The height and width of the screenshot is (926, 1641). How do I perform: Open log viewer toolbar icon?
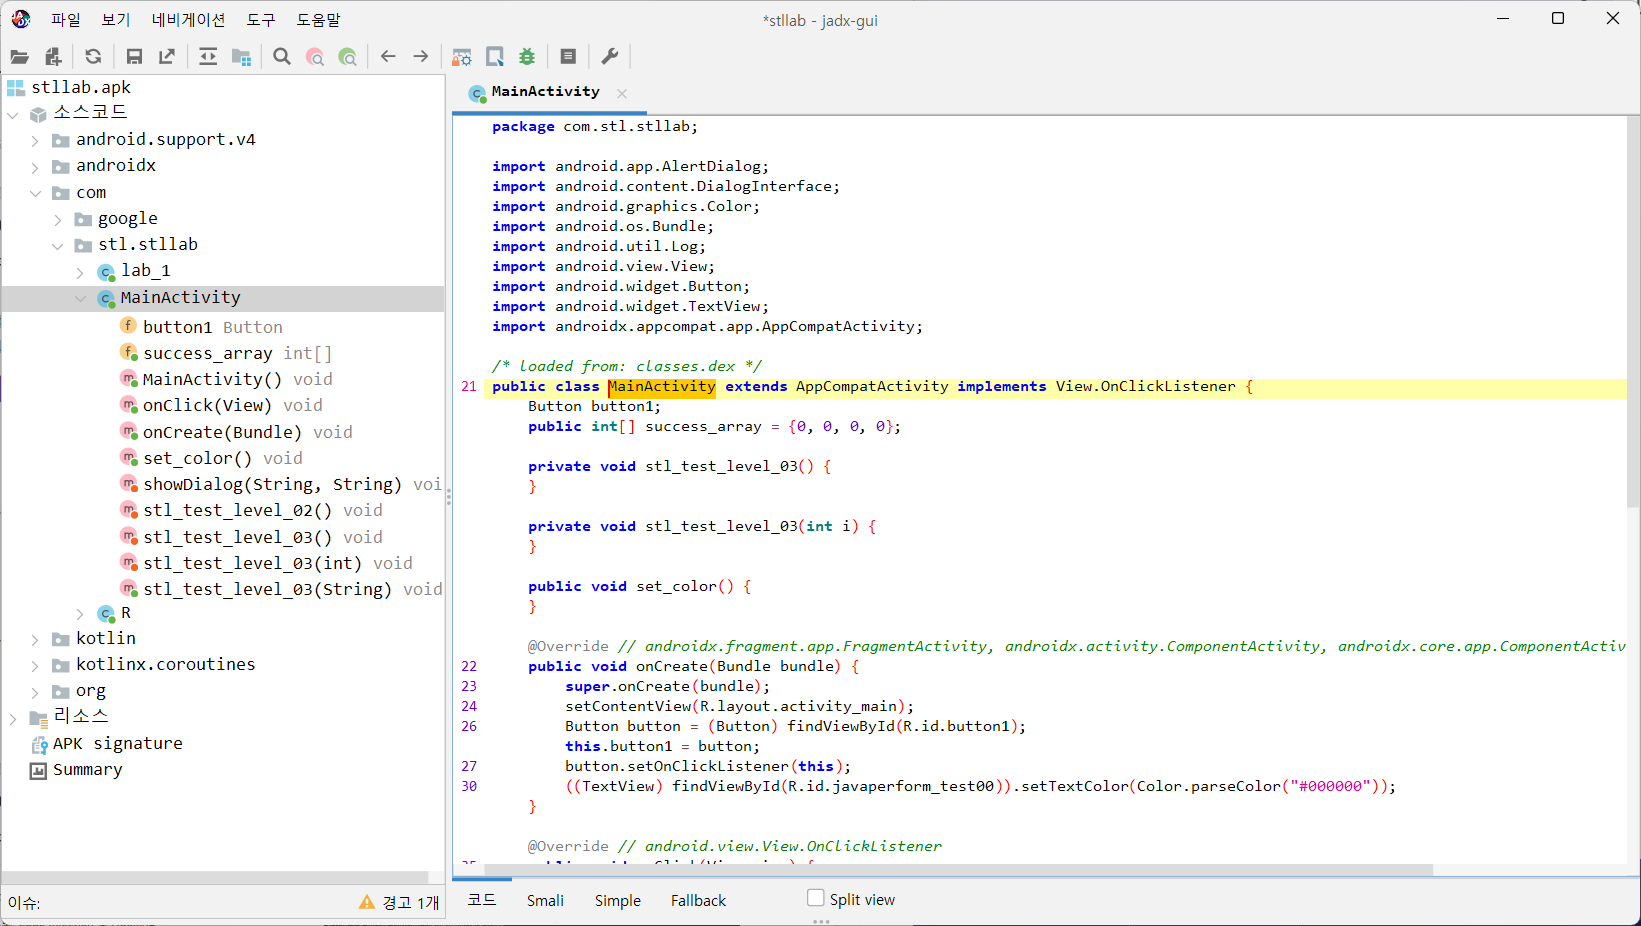[x=568, y=57]
